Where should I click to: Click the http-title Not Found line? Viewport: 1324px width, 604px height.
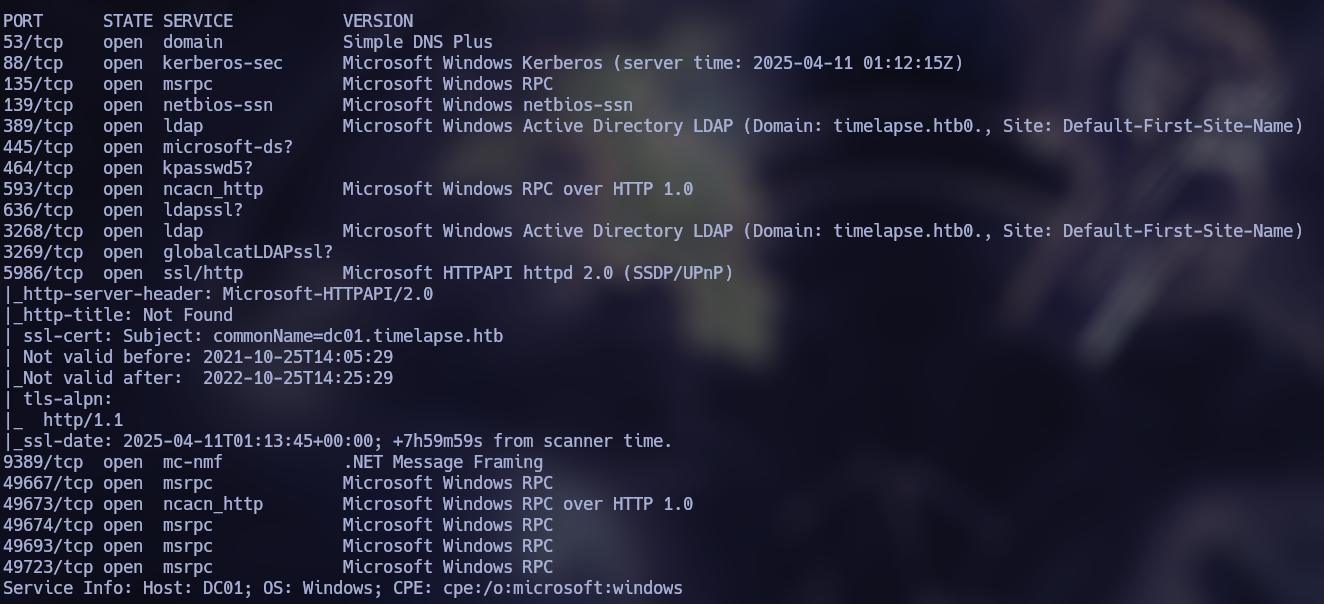118,315
